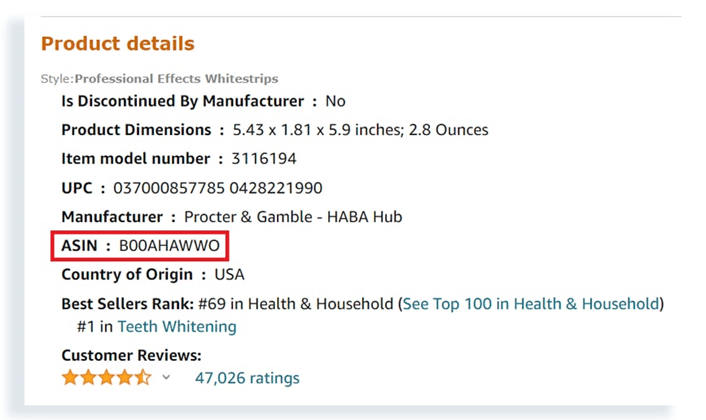Viewport: 706px width, 420px height.
Task: Click the Best Sellers Rank label
Action: coord(127,303)
